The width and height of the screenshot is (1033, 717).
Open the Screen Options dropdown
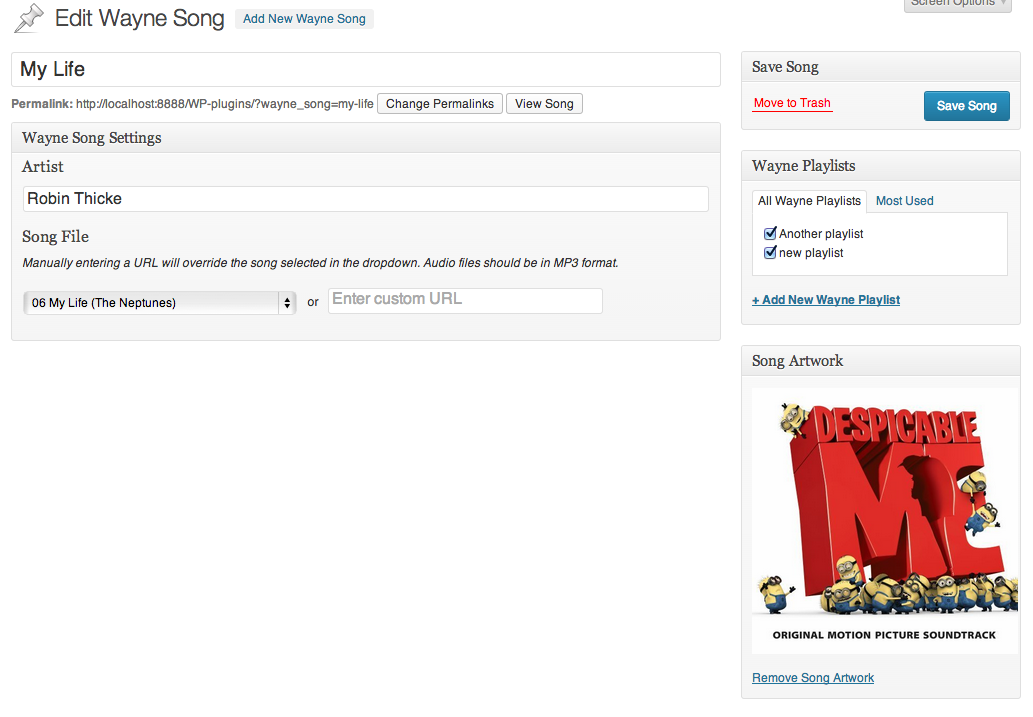click(x=958, y=4)
